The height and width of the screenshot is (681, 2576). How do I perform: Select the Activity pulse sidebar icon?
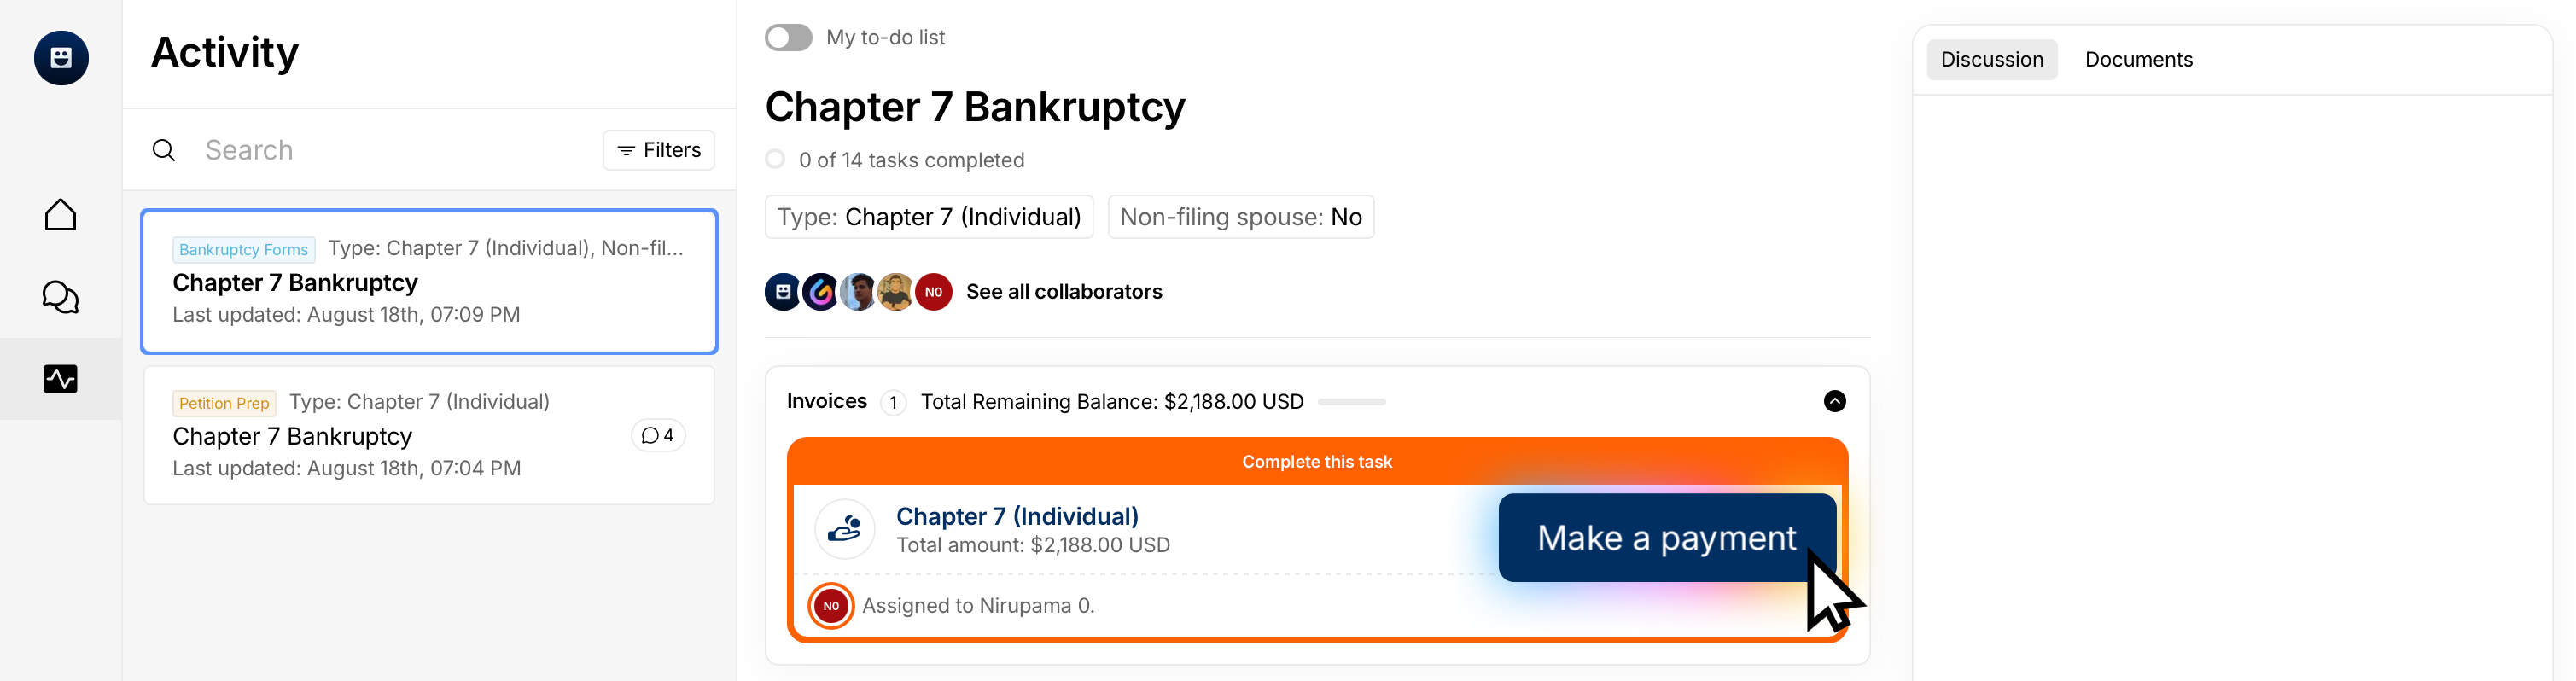coord(61,379)
